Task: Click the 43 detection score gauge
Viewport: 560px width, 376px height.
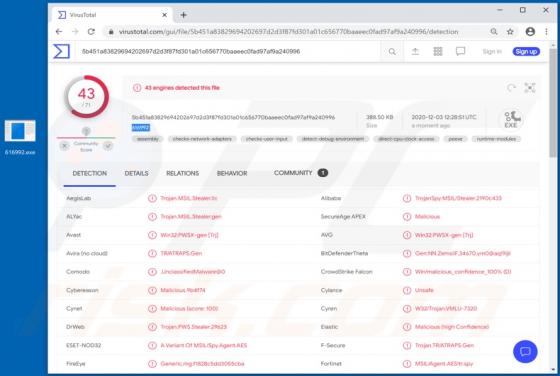Action: click(86, 96)
